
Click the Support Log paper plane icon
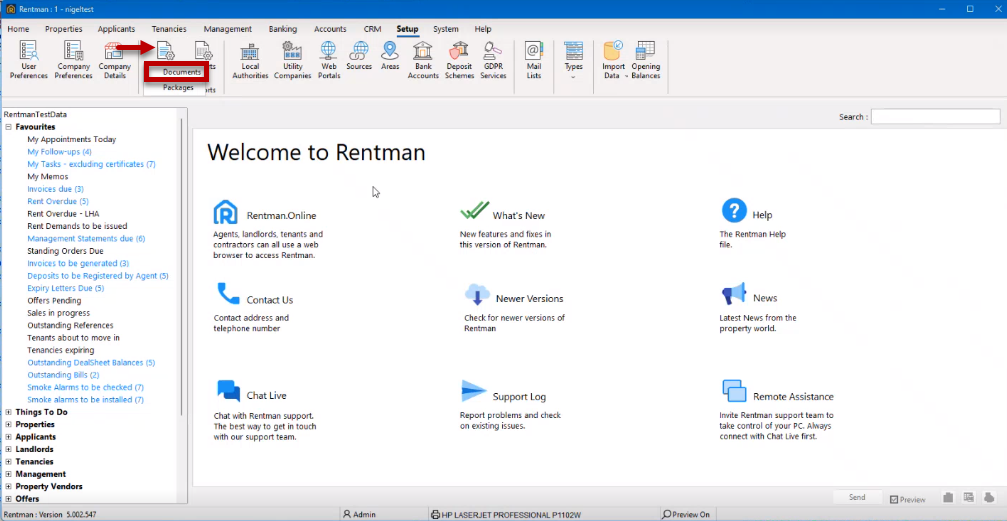(474, 391)
